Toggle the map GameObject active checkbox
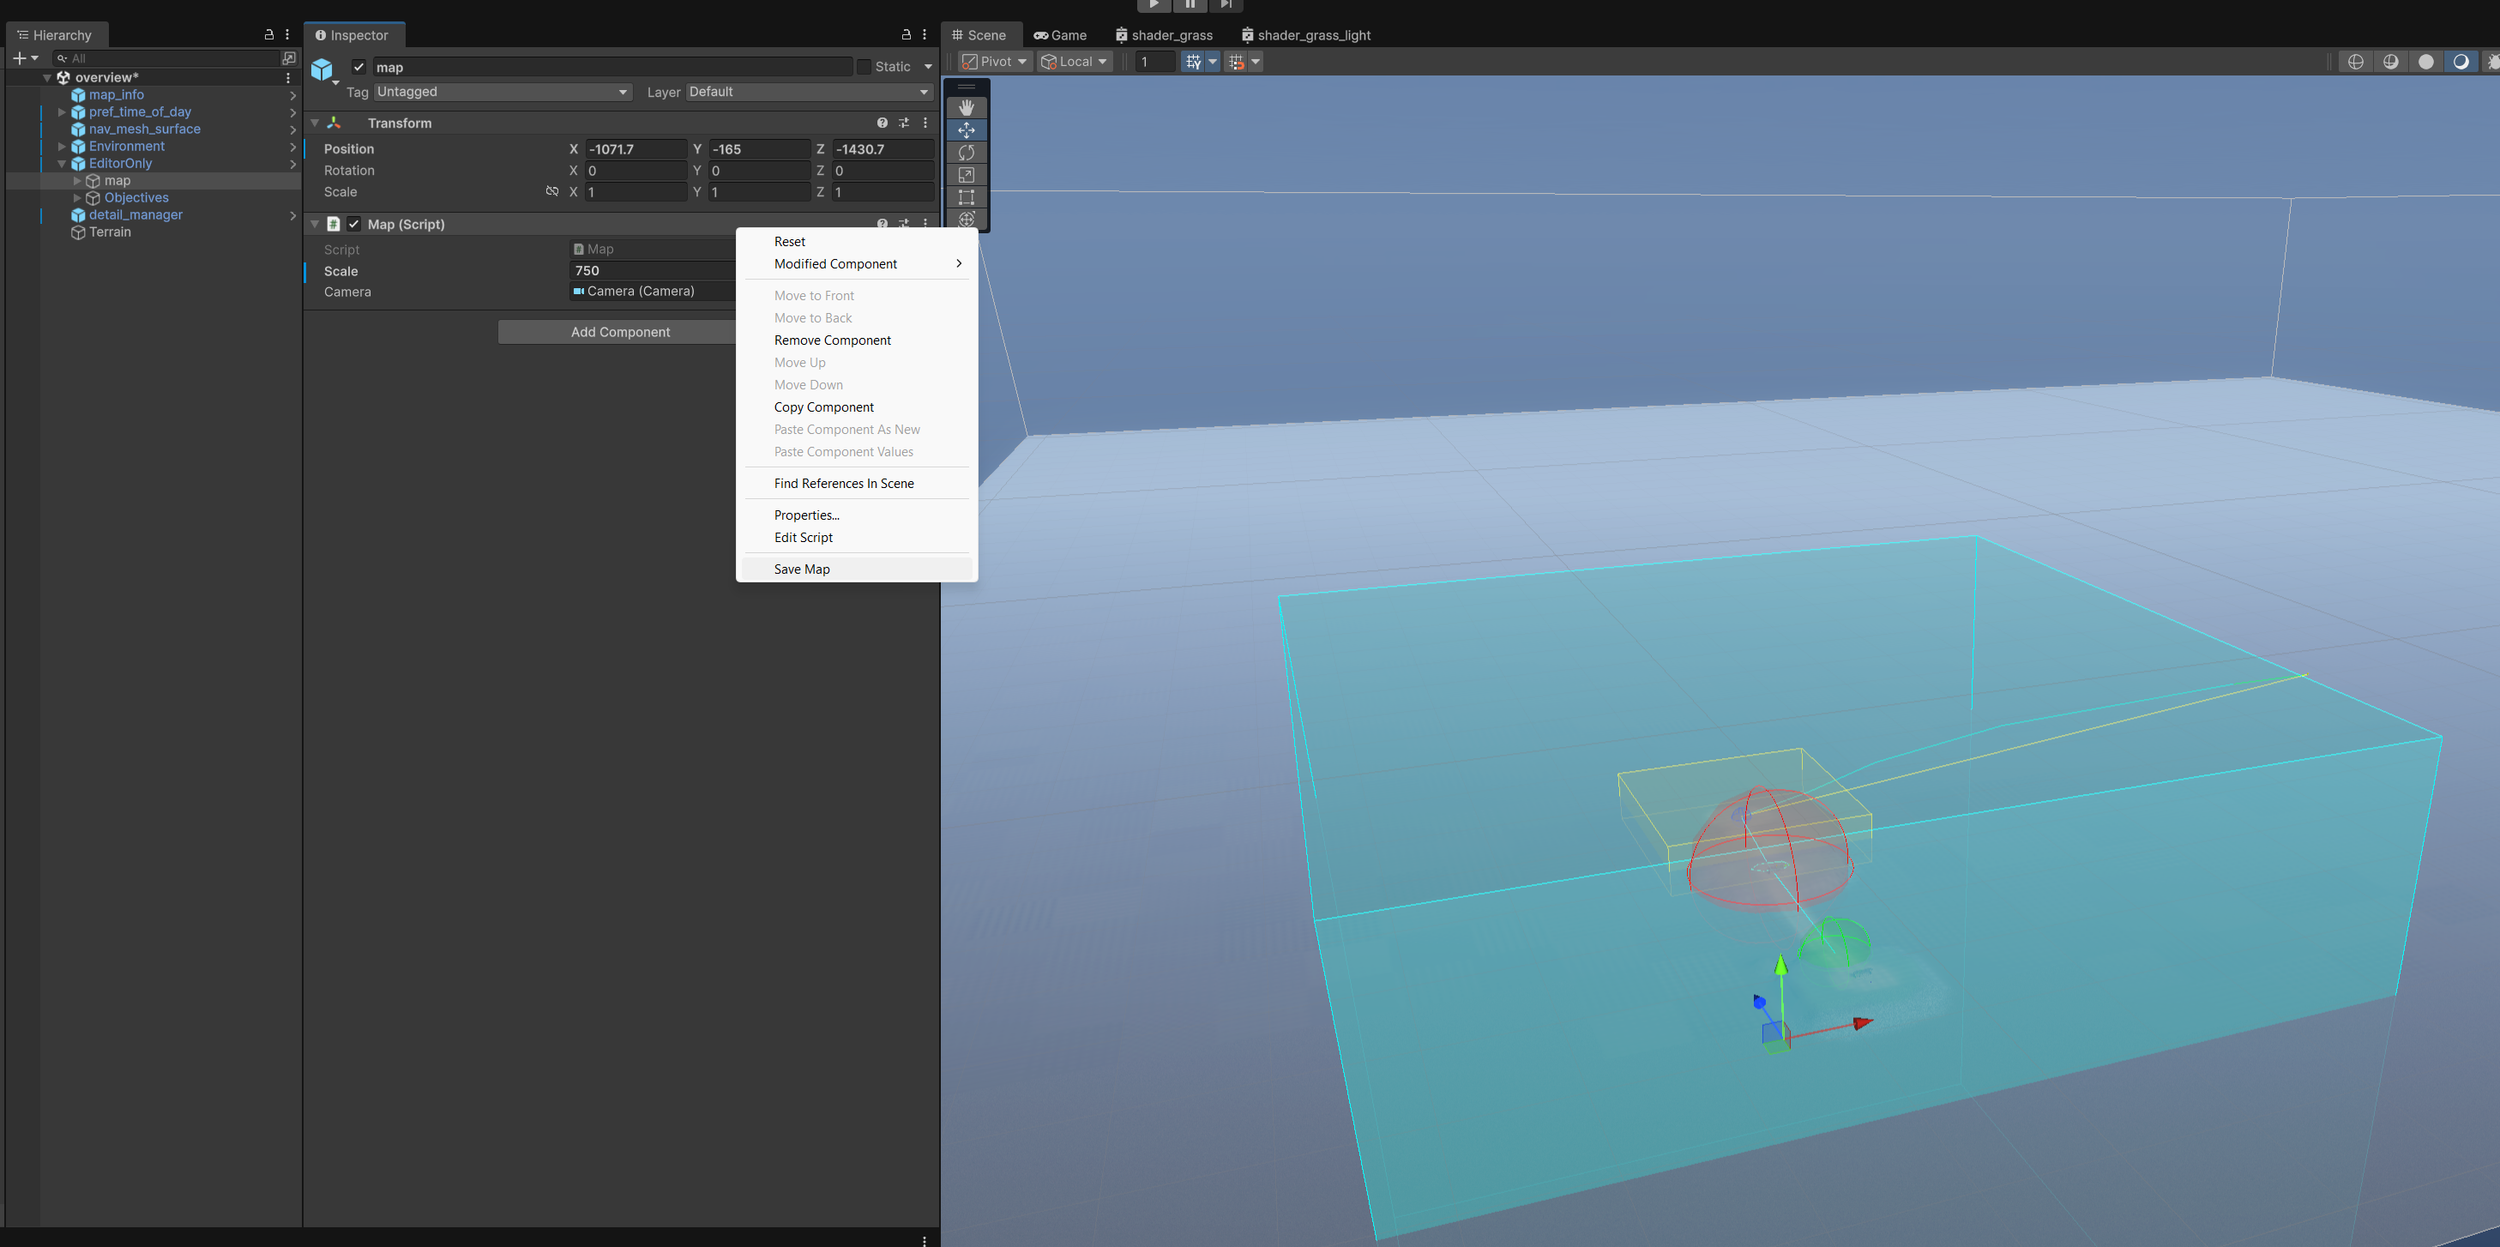 coord(359,67)
